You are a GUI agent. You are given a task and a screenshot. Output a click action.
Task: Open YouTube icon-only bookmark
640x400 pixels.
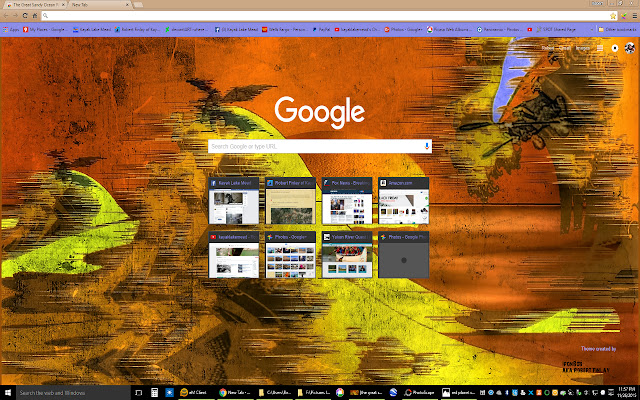click(529, 29)
